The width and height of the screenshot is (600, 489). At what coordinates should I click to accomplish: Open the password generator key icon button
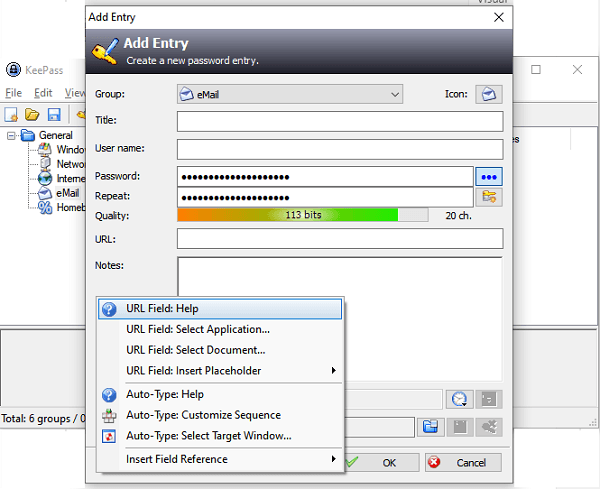click(489, 197)
